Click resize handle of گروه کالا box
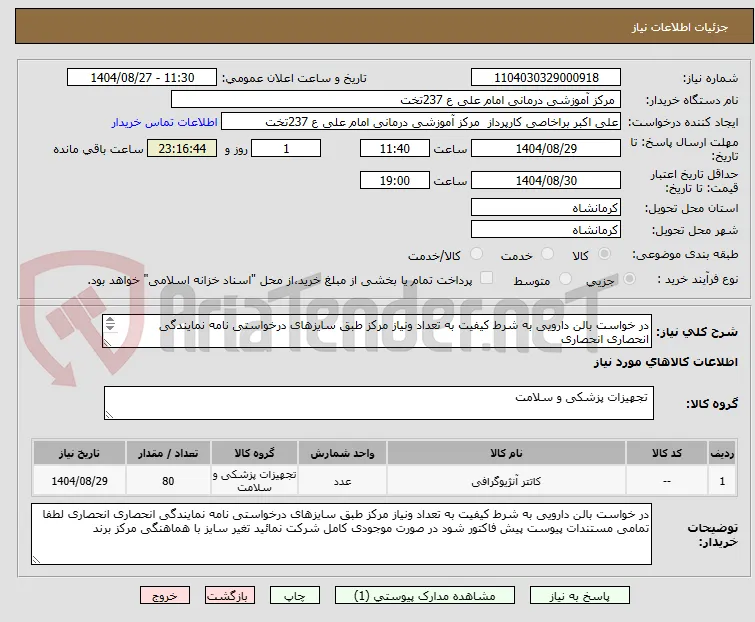 pos(109,415)
